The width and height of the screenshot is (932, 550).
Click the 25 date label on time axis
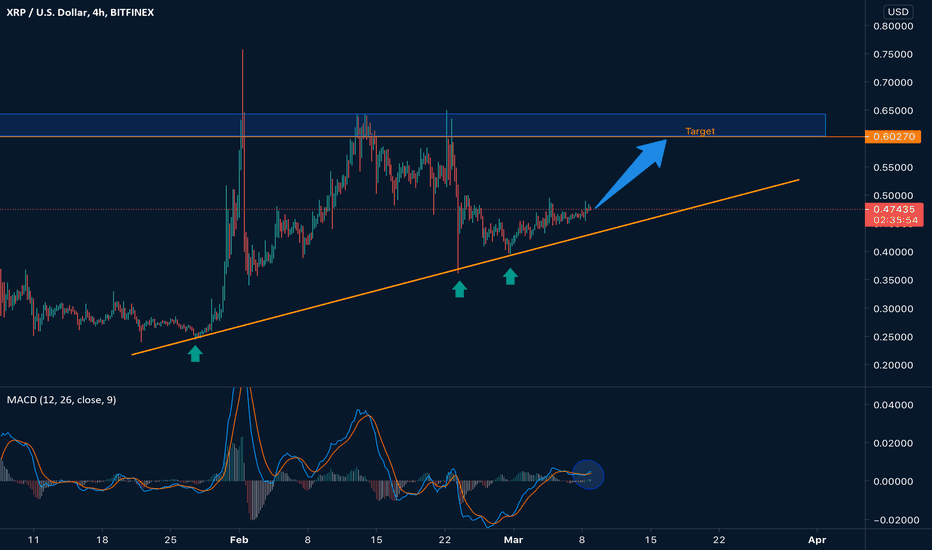pos(171,540)
